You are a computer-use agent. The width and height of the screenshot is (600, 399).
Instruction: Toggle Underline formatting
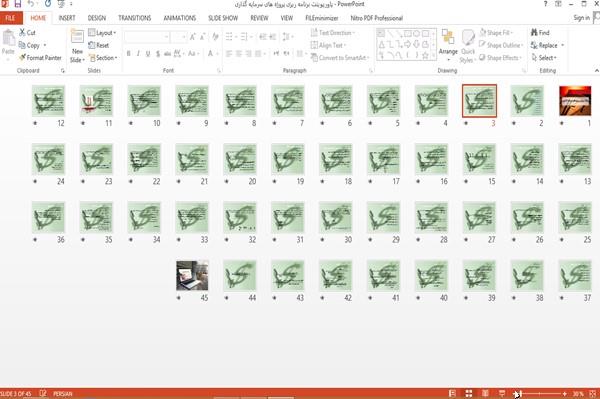(x=148, y=54)
